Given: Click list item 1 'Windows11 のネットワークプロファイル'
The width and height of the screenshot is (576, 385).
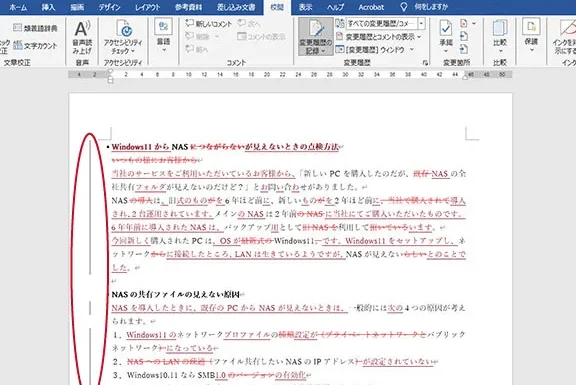Looking at the screenshot, I should (289, 341).
